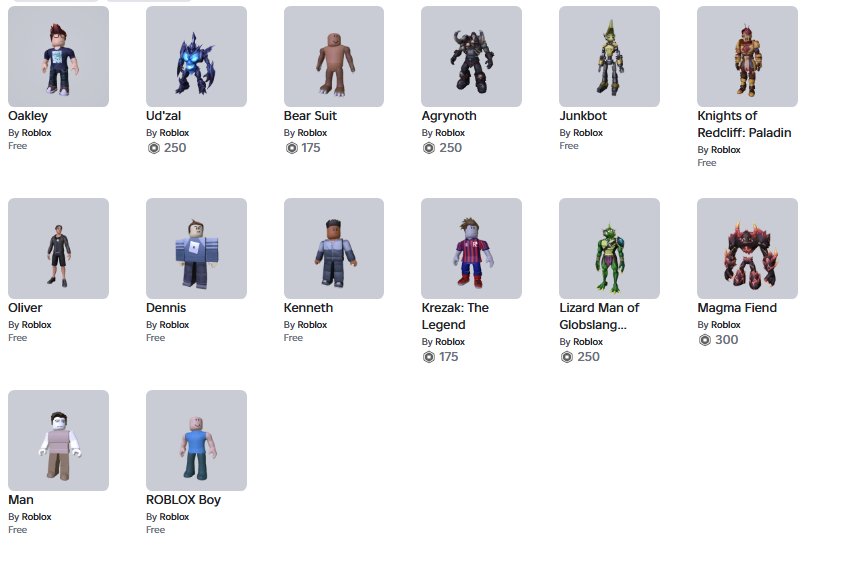Open the Lizard Man of Globslang title

[599, 316]
